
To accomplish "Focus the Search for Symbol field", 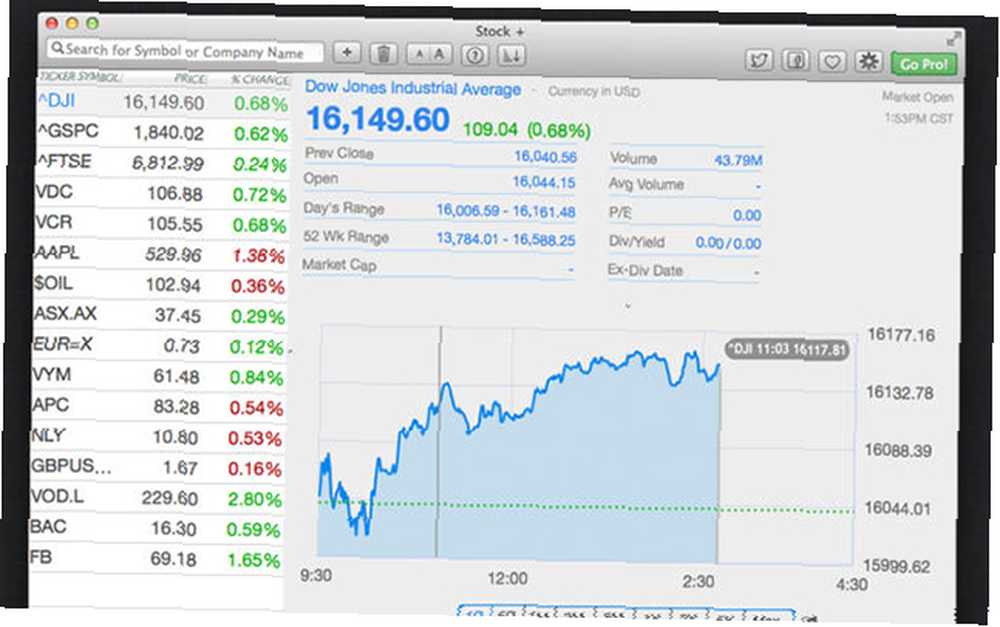I will coord(185,50).
